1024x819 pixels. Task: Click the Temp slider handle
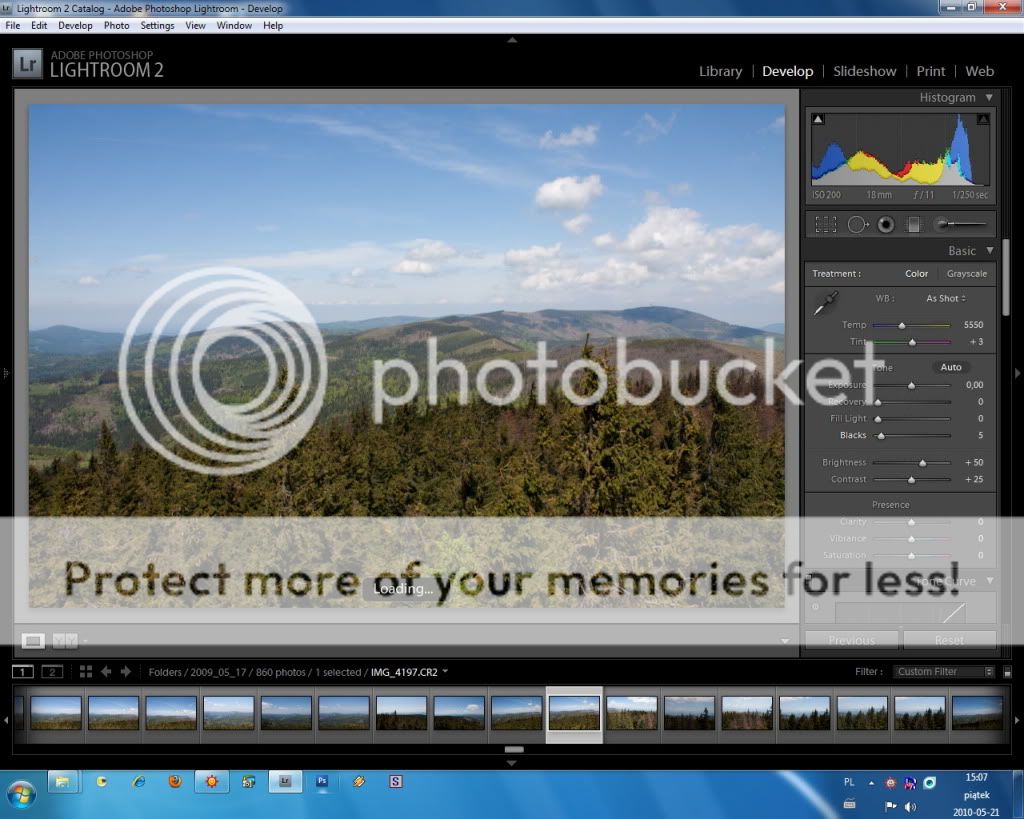pyautogui.click(x=902, y=325)
